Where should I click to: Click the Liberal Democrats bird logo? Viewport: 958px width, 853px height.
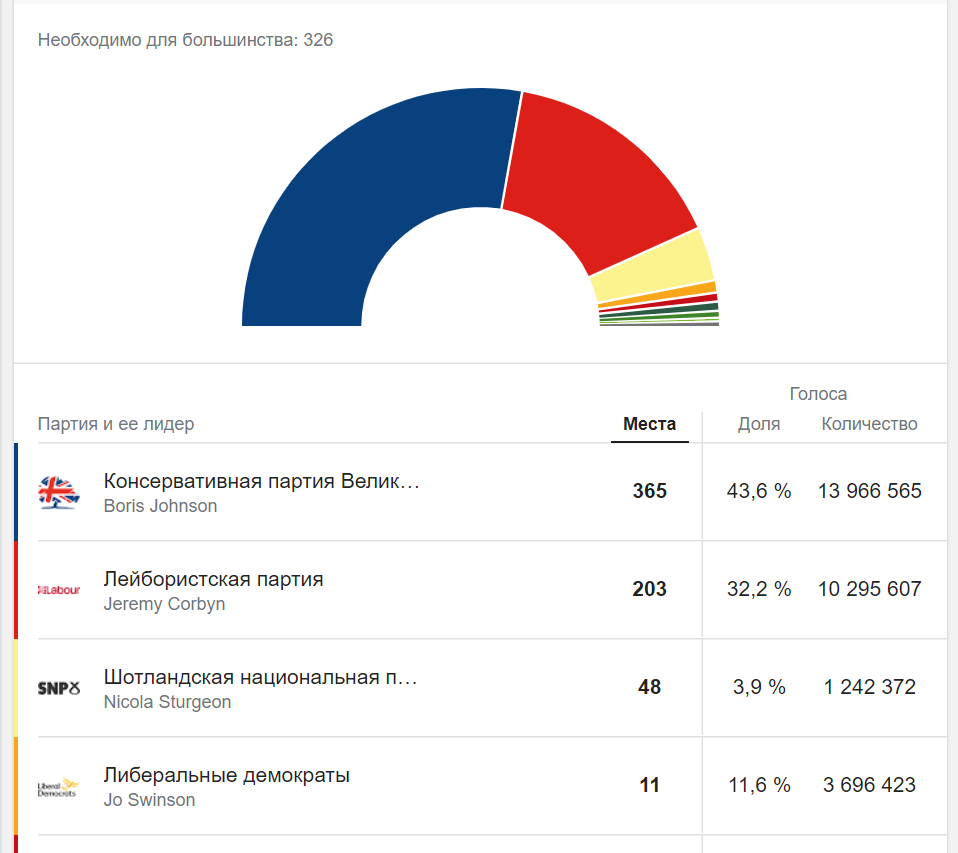tap(58, 787)
